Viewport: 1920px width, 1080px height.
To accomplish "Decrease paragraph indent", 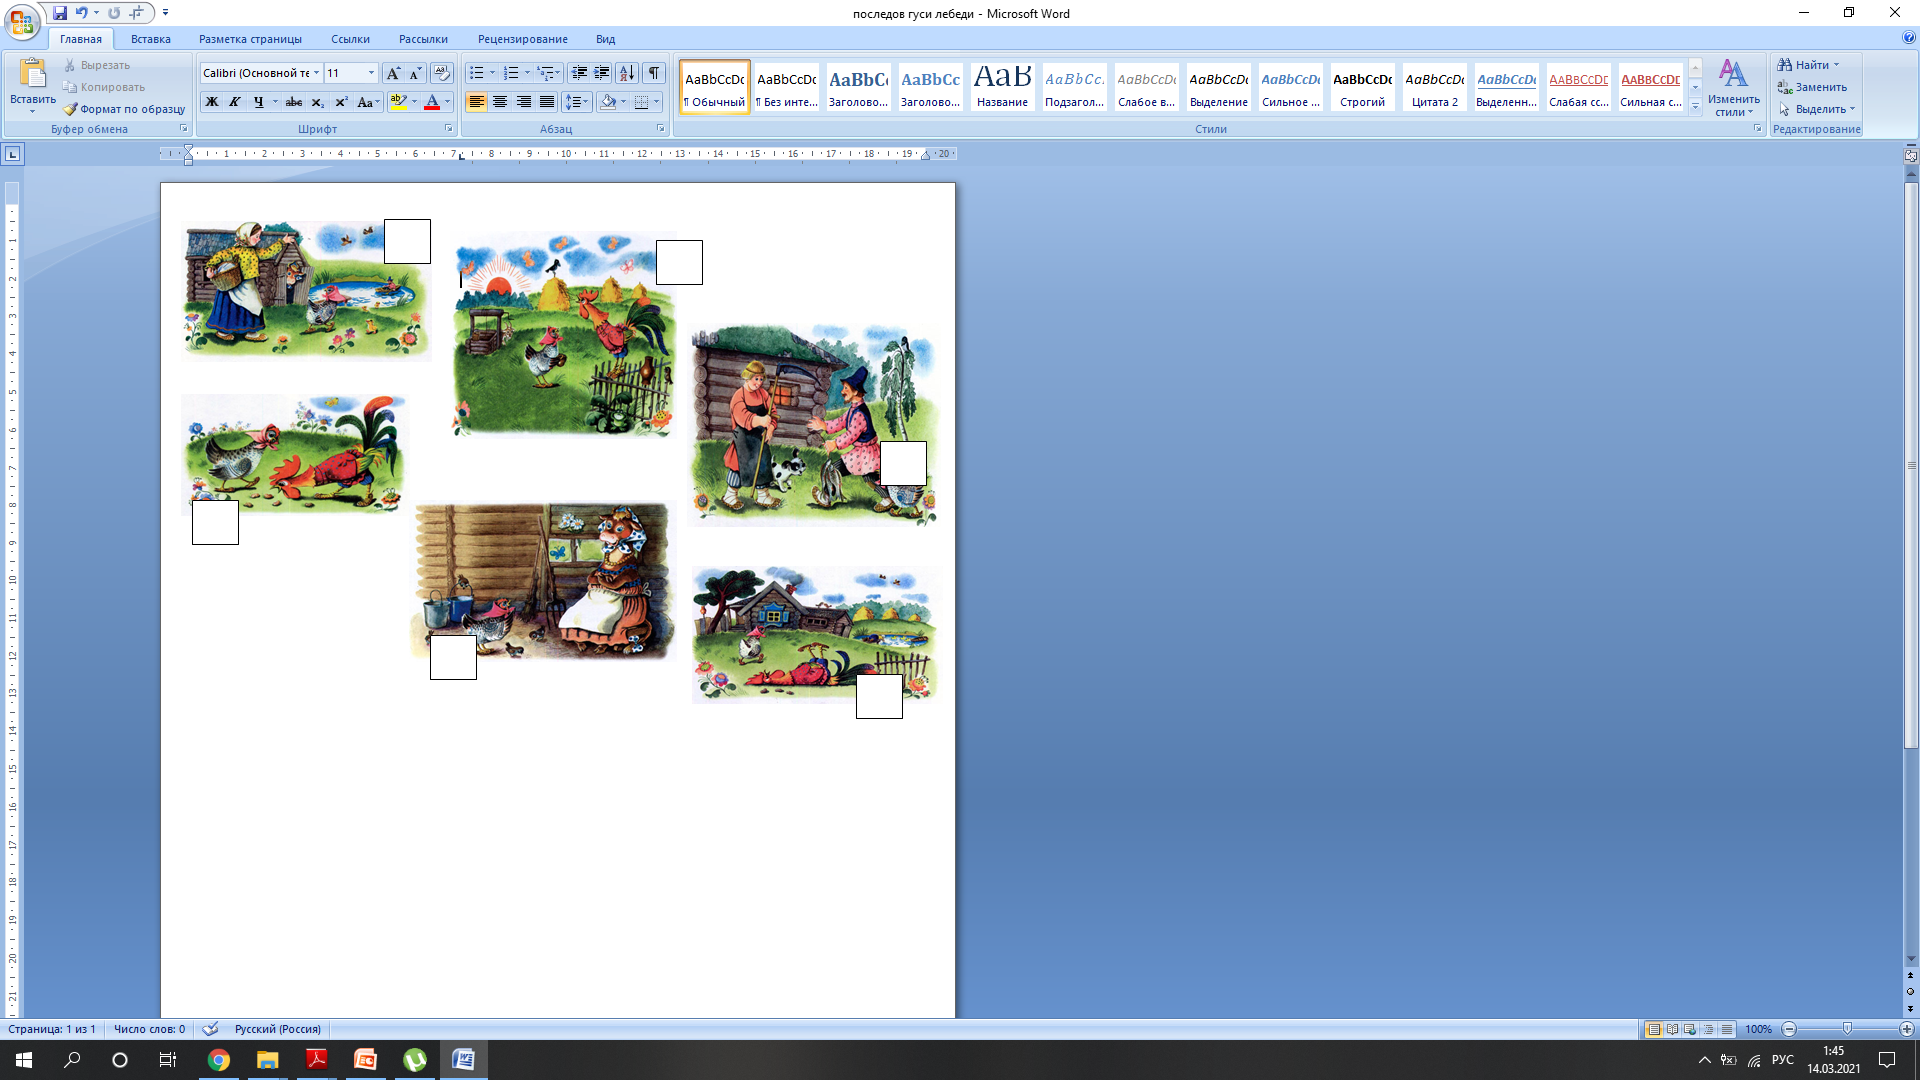I will tap(579, 73).
